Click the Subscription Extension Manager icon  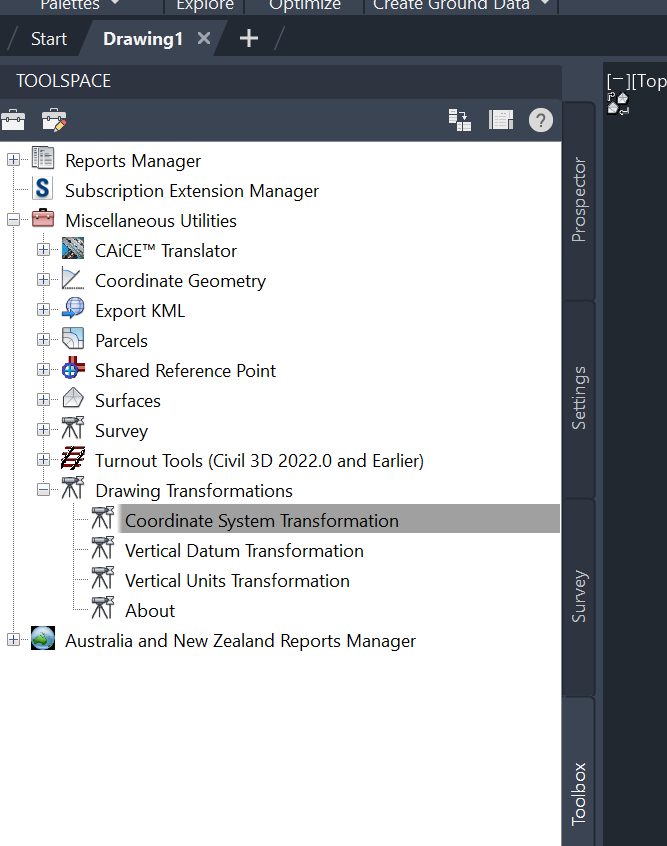43,189
